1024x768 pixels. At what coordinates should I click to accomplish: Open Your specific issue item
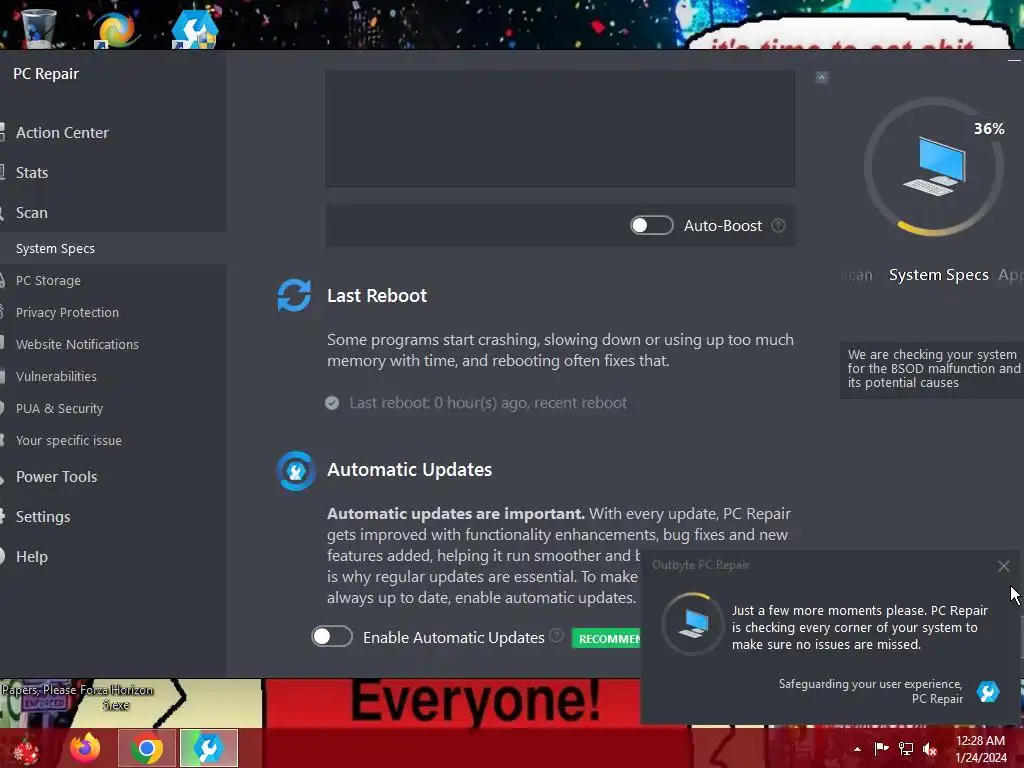coord(69,440)
